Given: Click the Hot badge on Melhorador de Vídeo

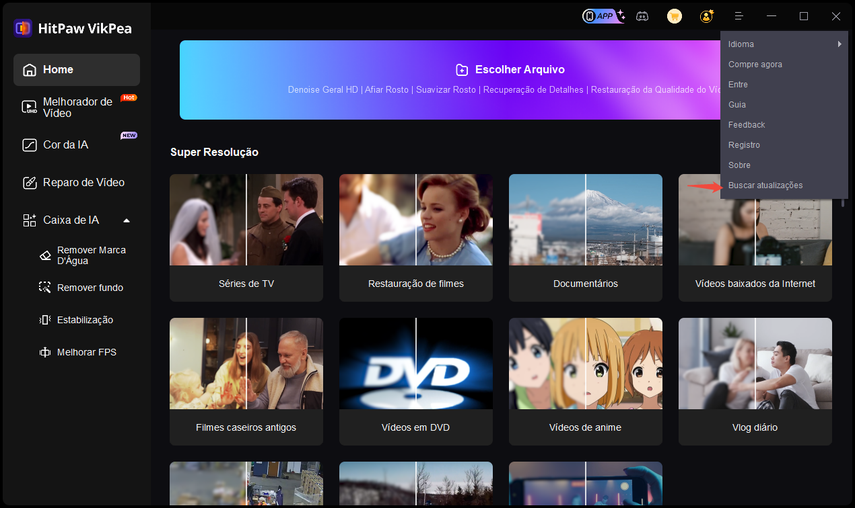Looking at the screenshot, I should tap(129, 98).
